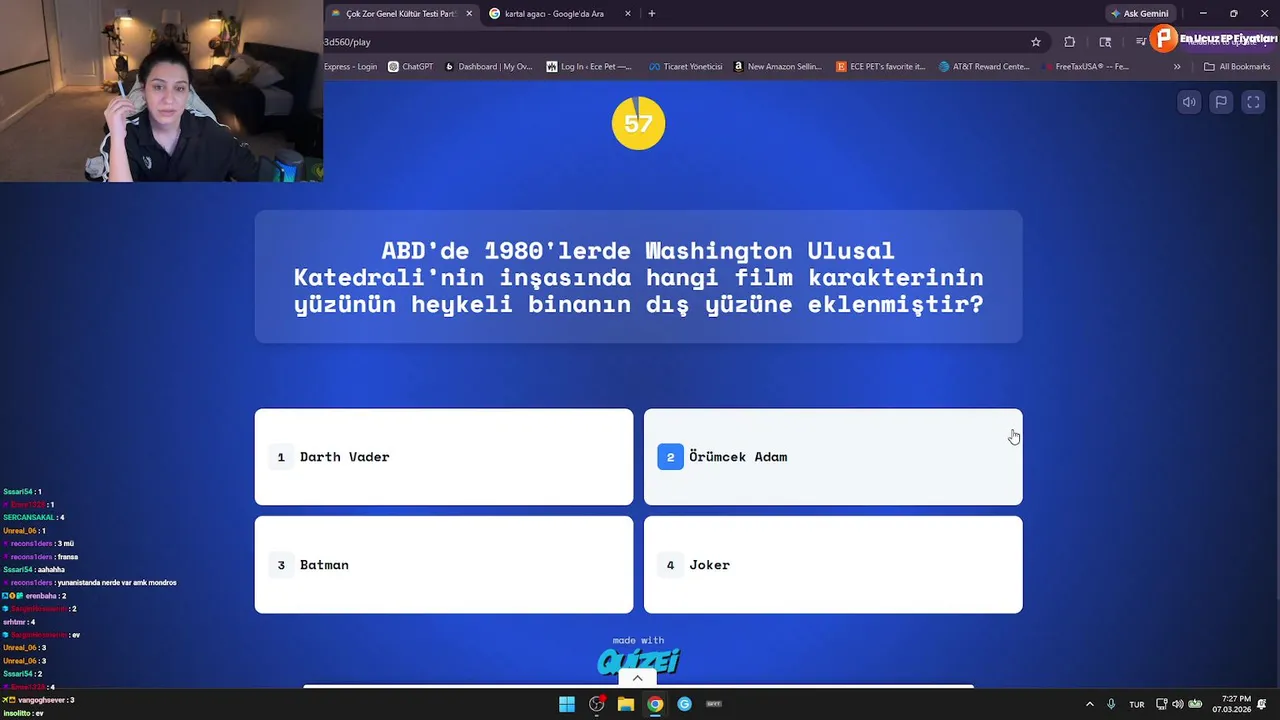Open Google Chrome taskbar icon
The image size is (1280, 720).
tap(655, 704)
